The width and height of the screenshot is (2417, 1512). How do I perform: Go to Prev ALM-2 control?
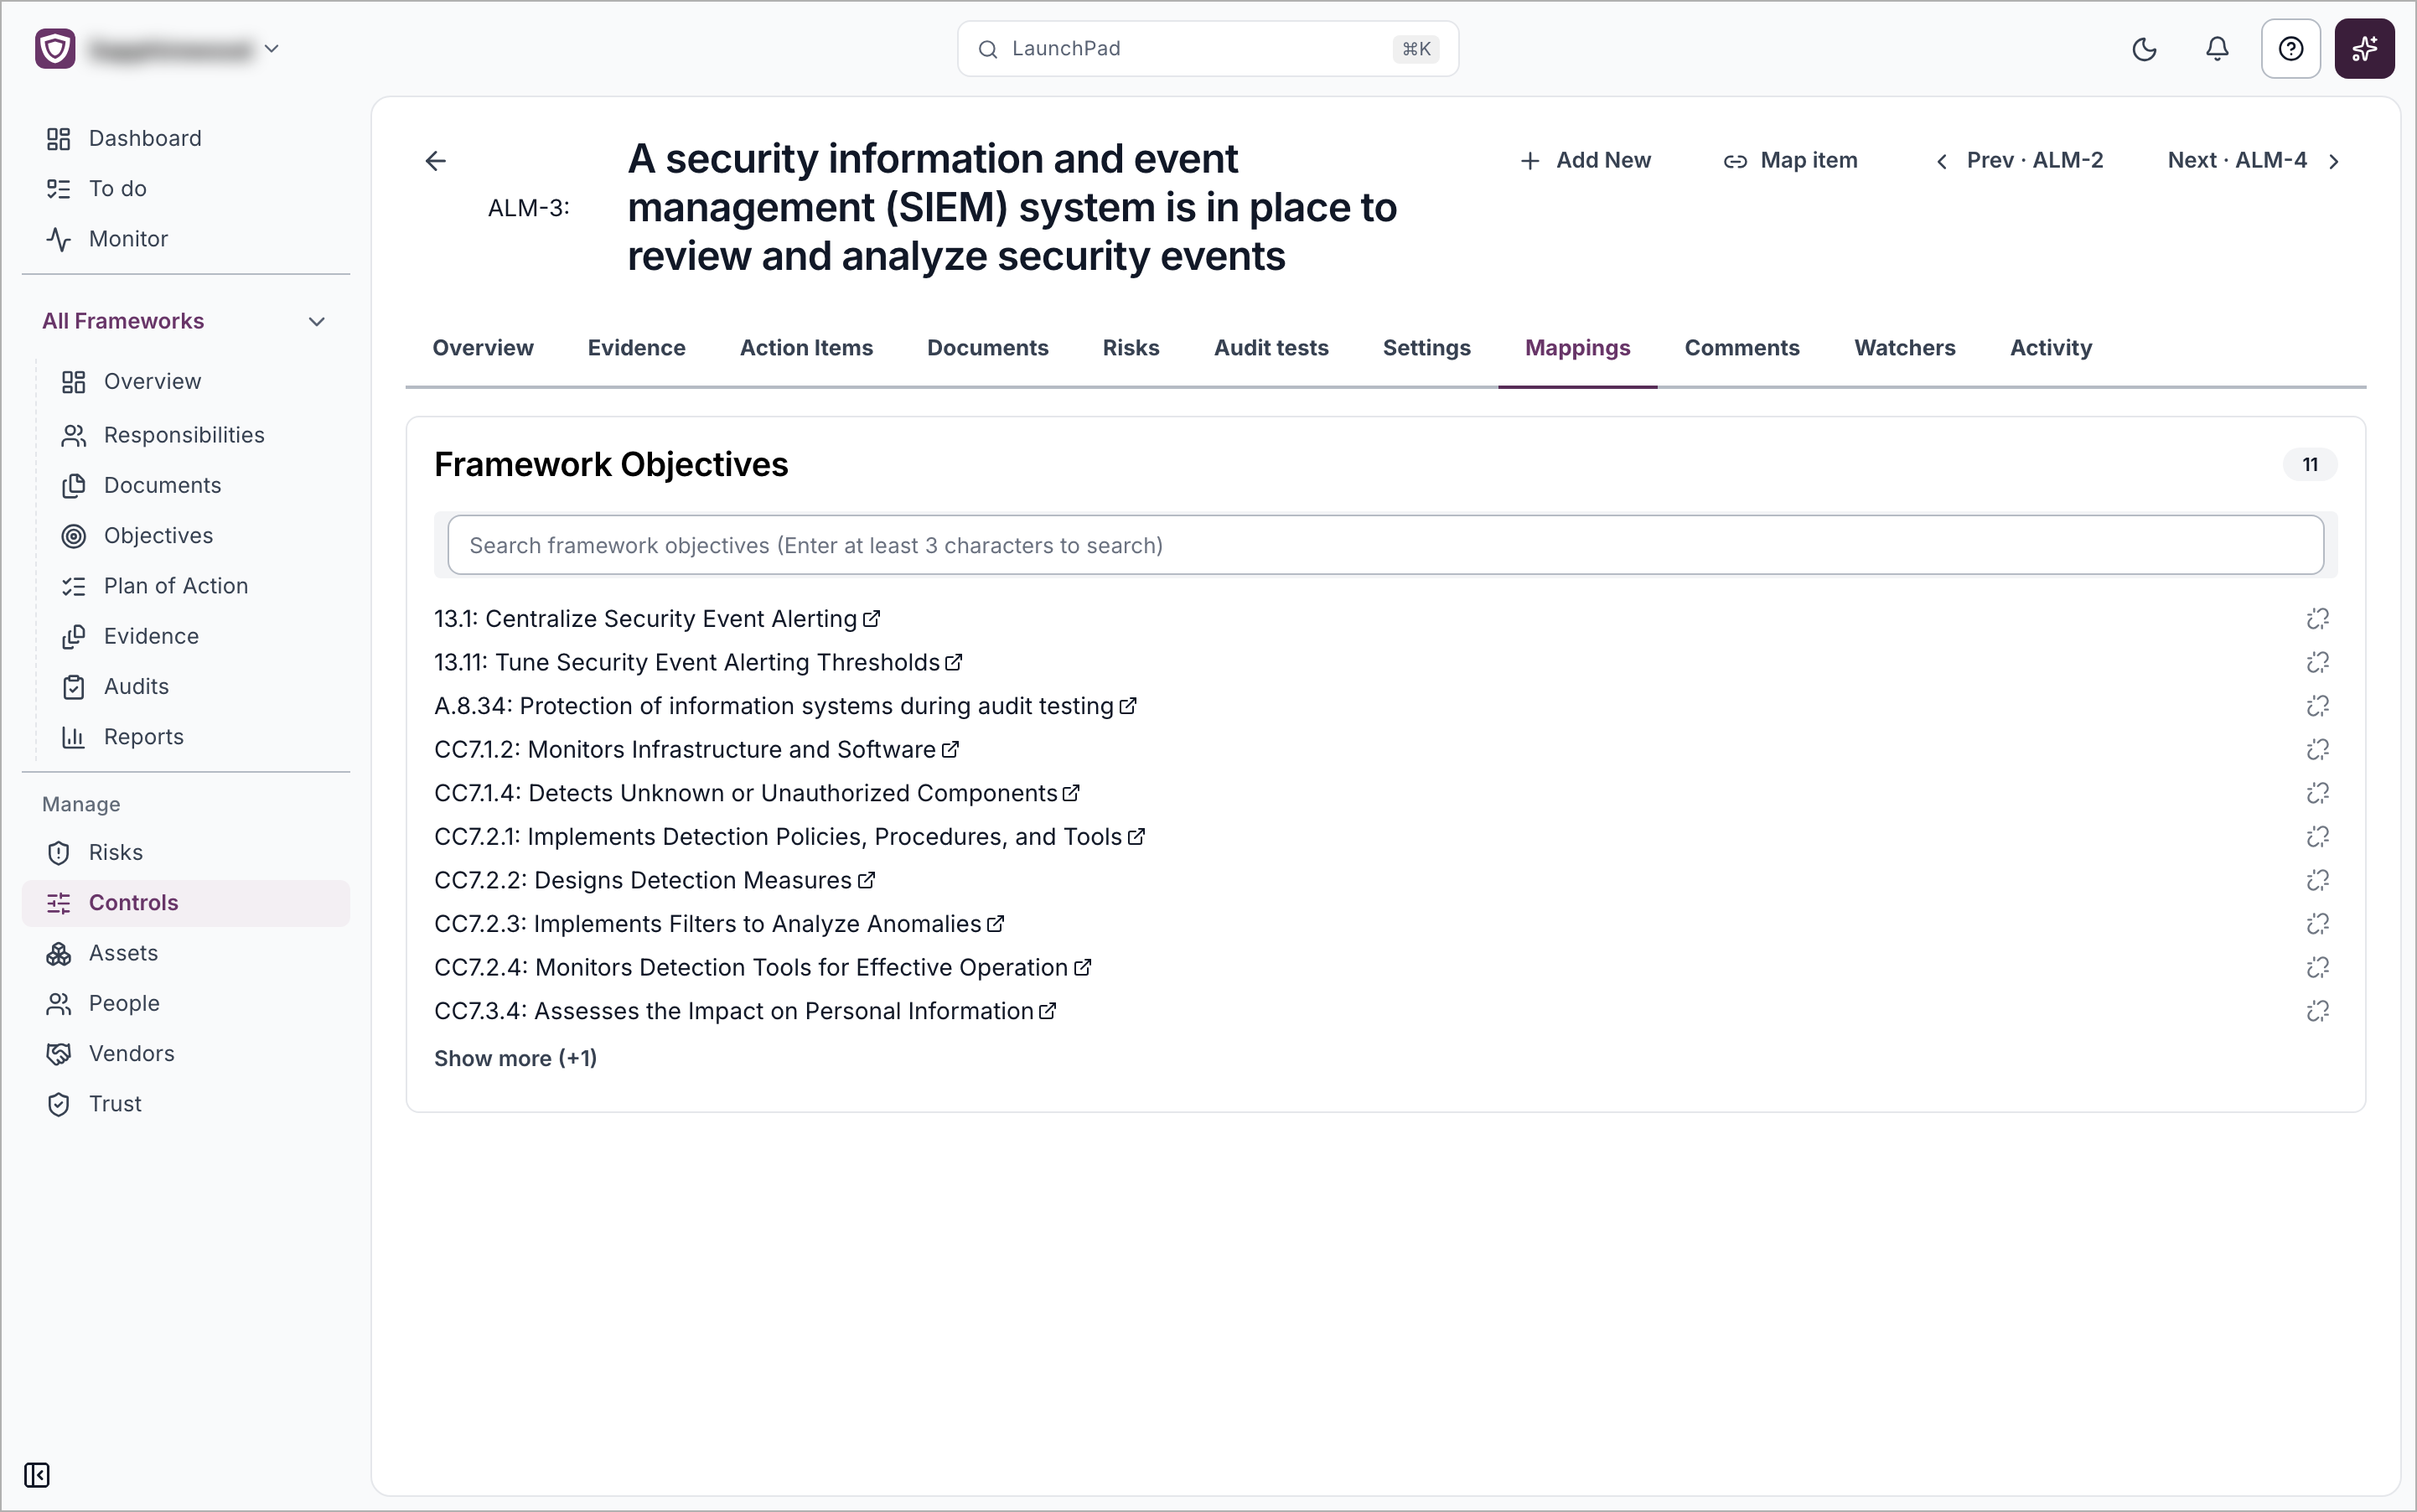point(2019,160)
